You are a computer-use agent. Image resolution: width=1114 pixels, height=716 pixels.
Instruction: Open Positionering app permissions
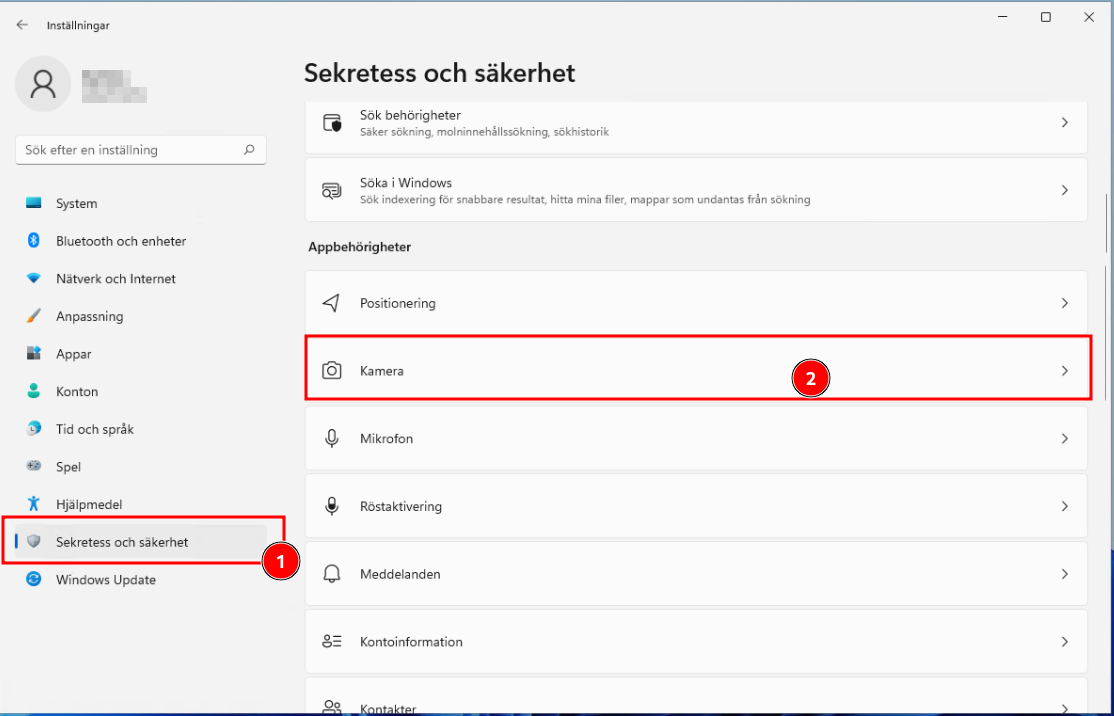coord(696,303)
